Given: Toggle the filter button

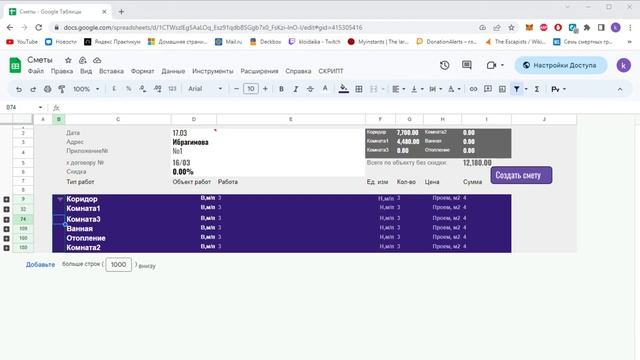Looking at the screenshot, I should [x=516, y=89].
